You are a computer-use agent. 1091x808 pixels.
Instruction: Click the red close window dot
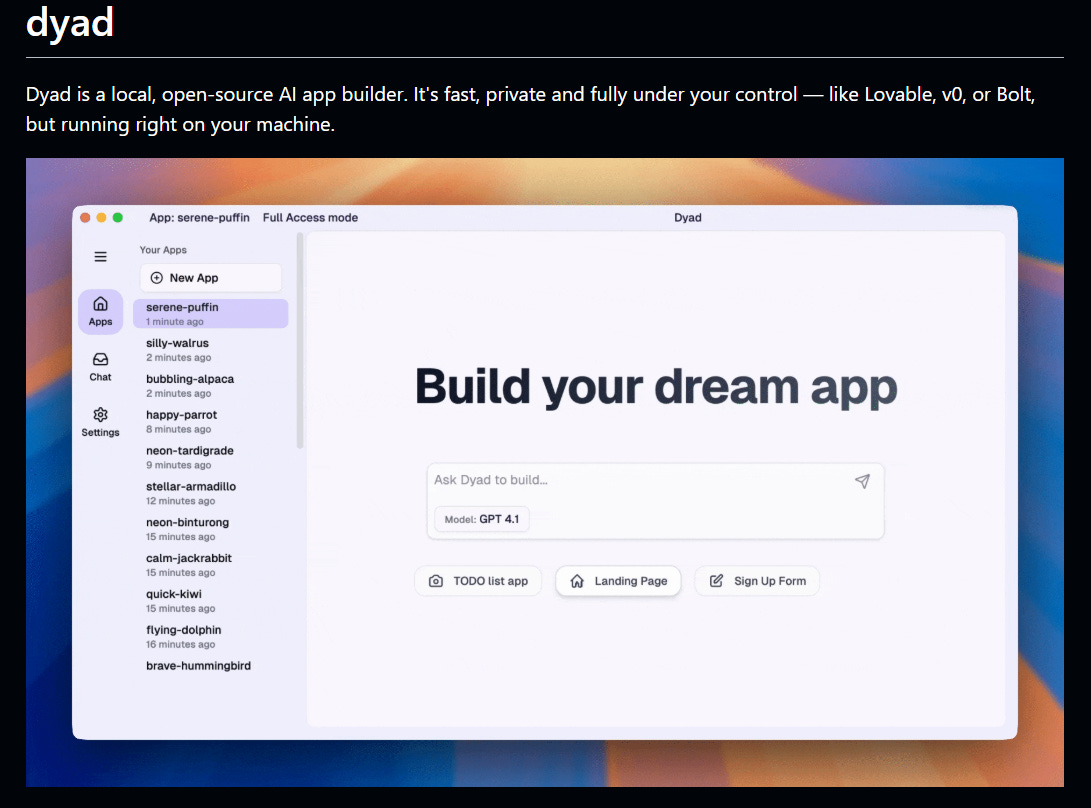85,218
